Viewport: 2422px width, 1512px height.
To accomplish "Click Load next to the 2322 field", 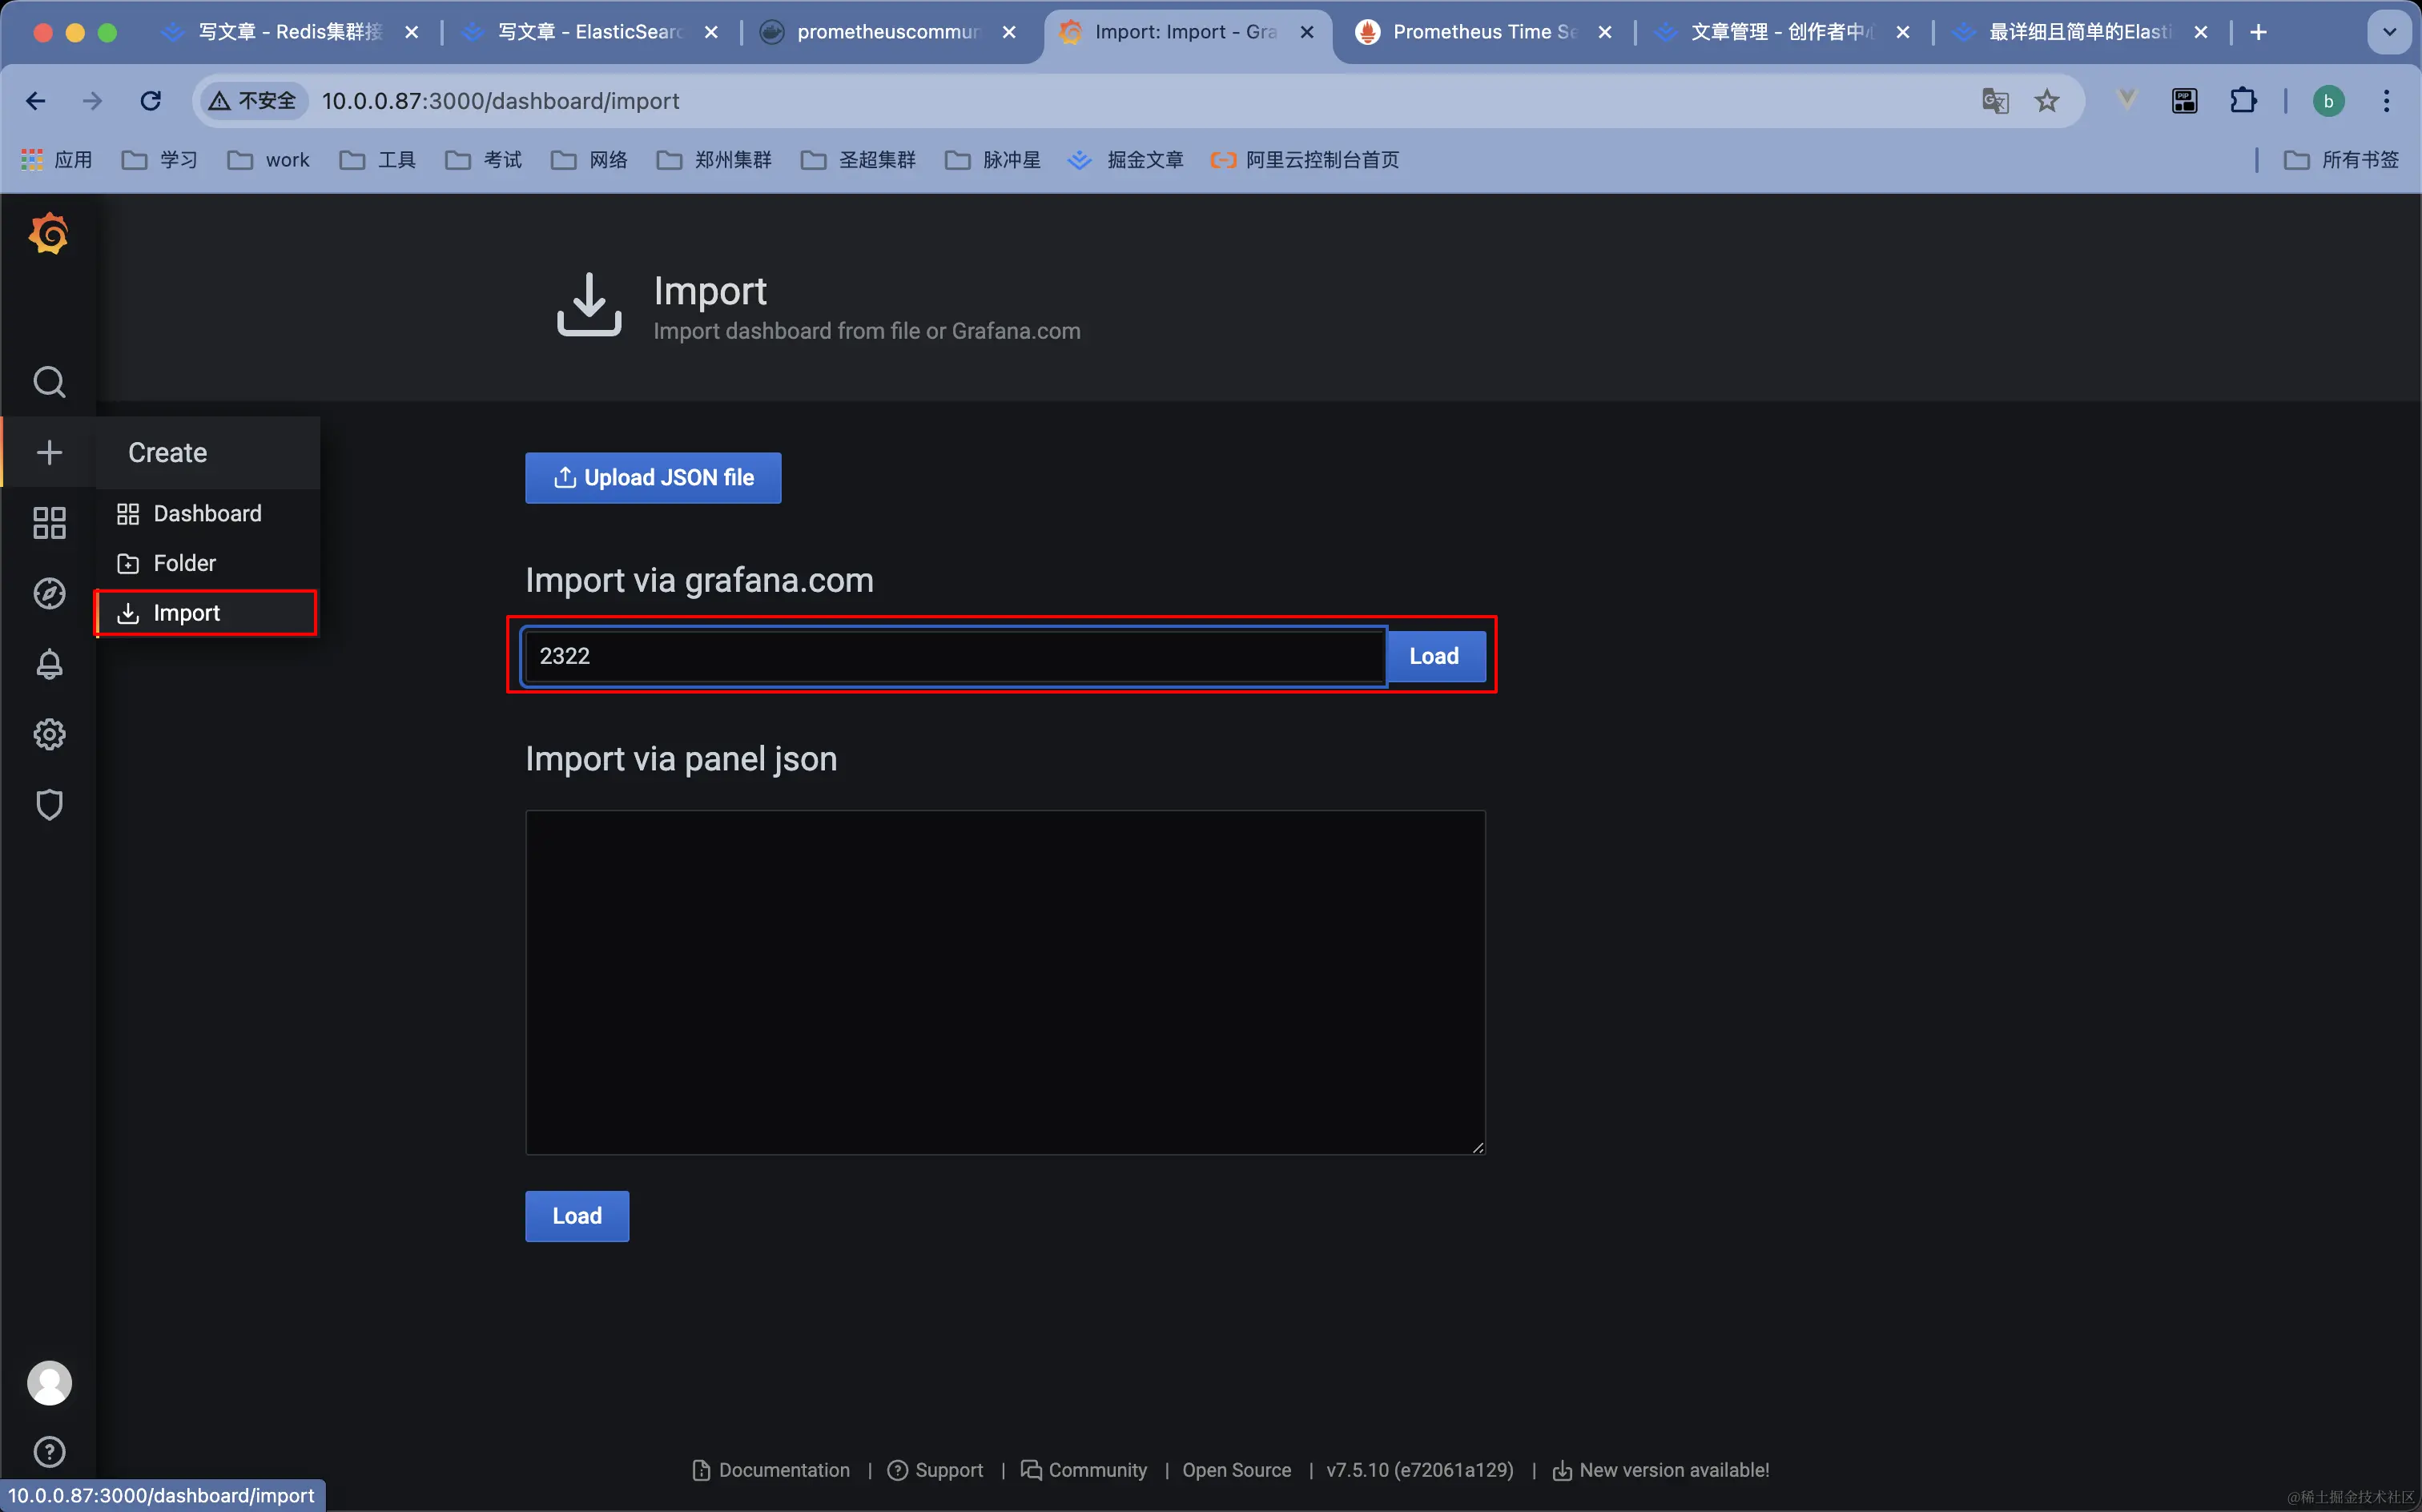I will [x=1434, y=656].
